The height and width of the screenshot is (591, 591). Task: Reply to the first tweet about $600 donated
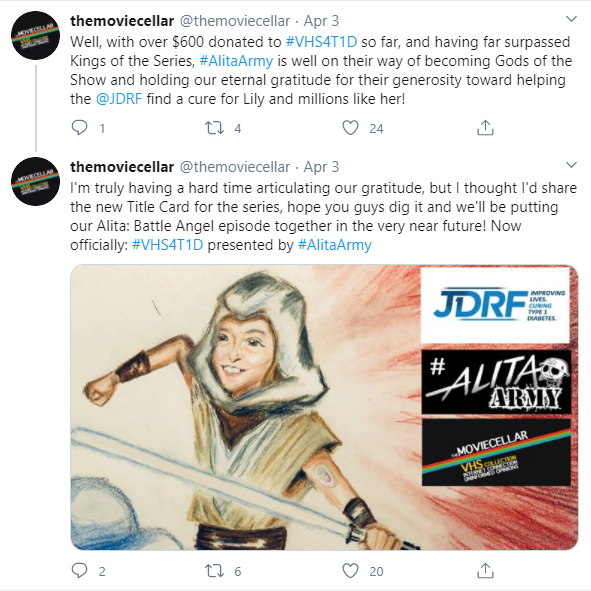pos(80,128)
